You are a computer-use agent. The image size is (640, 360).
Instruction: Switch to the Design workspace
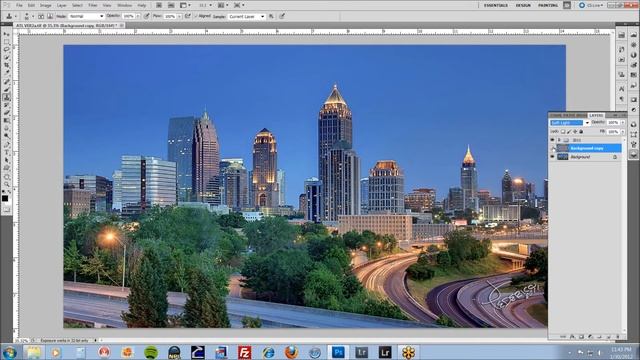pyautogui.click(x=523, y=5)
